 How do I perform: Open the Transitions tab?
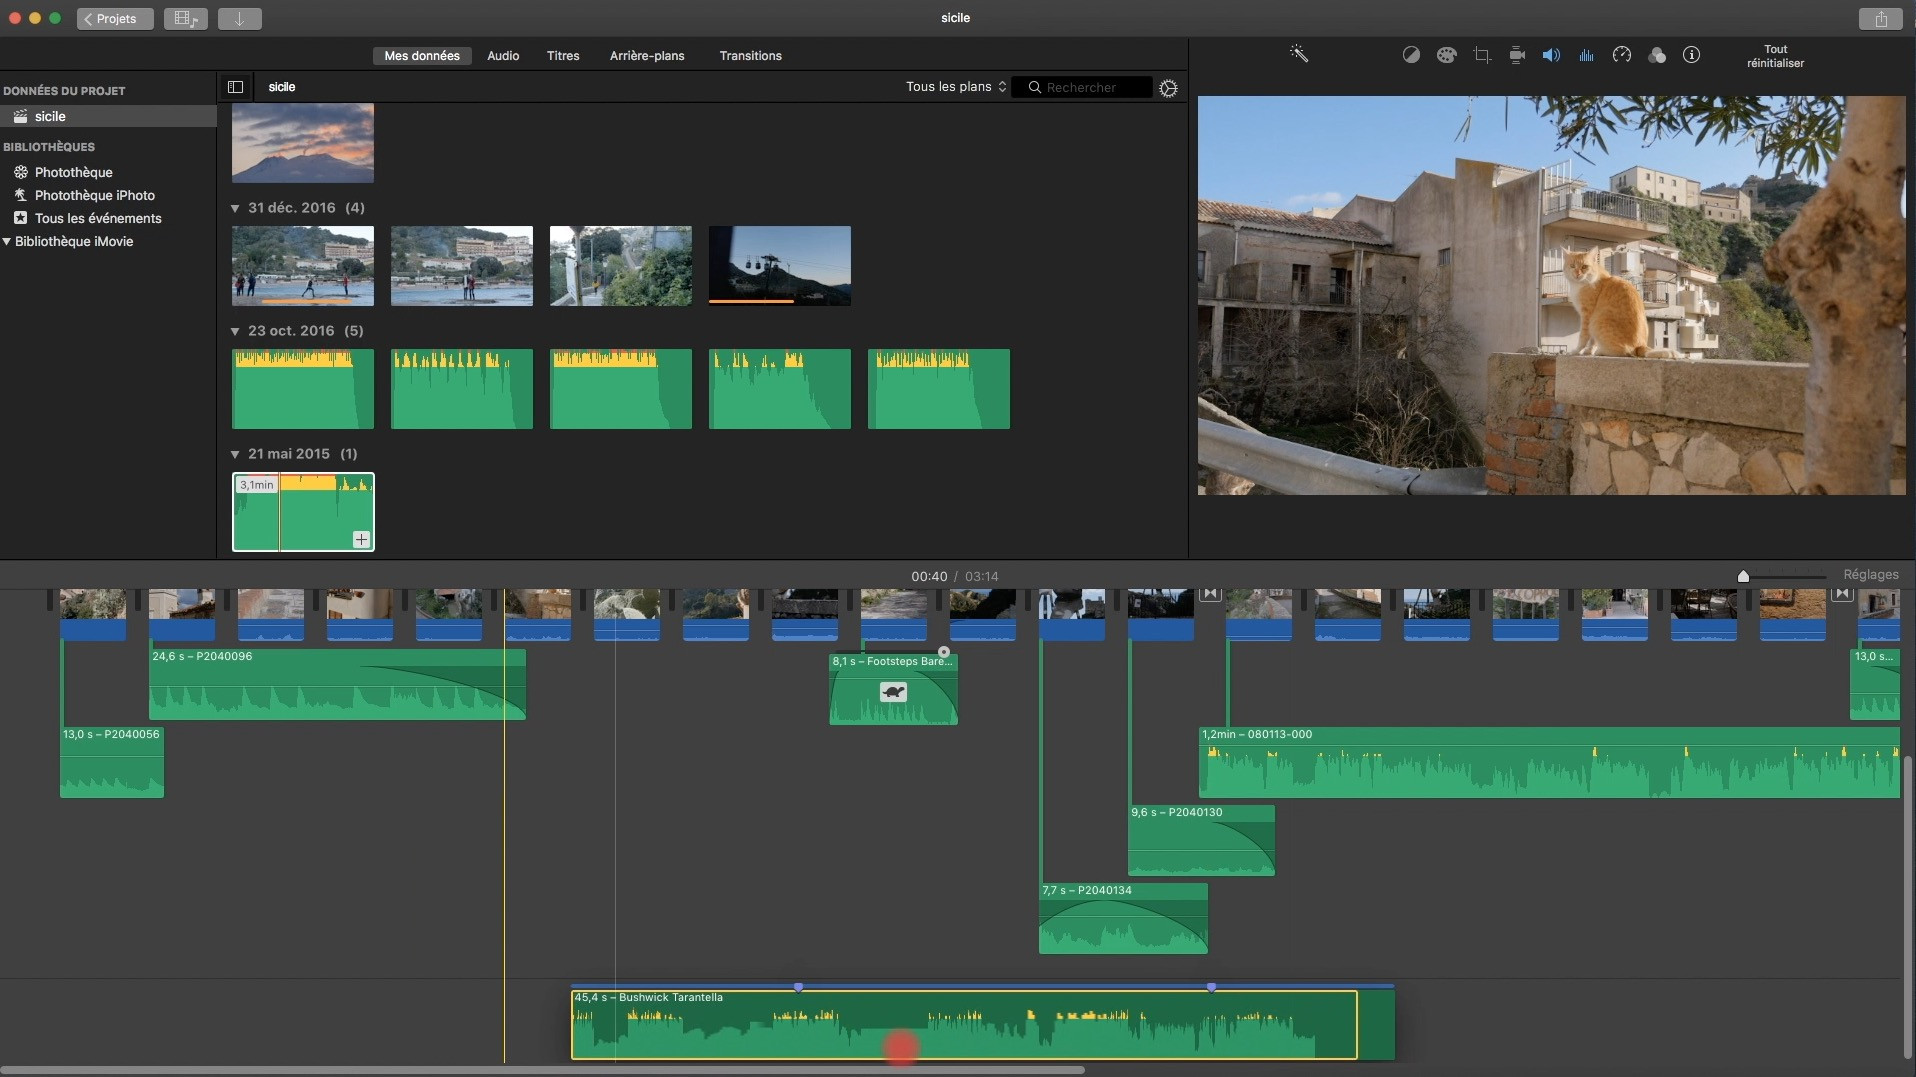pos(750,56)
